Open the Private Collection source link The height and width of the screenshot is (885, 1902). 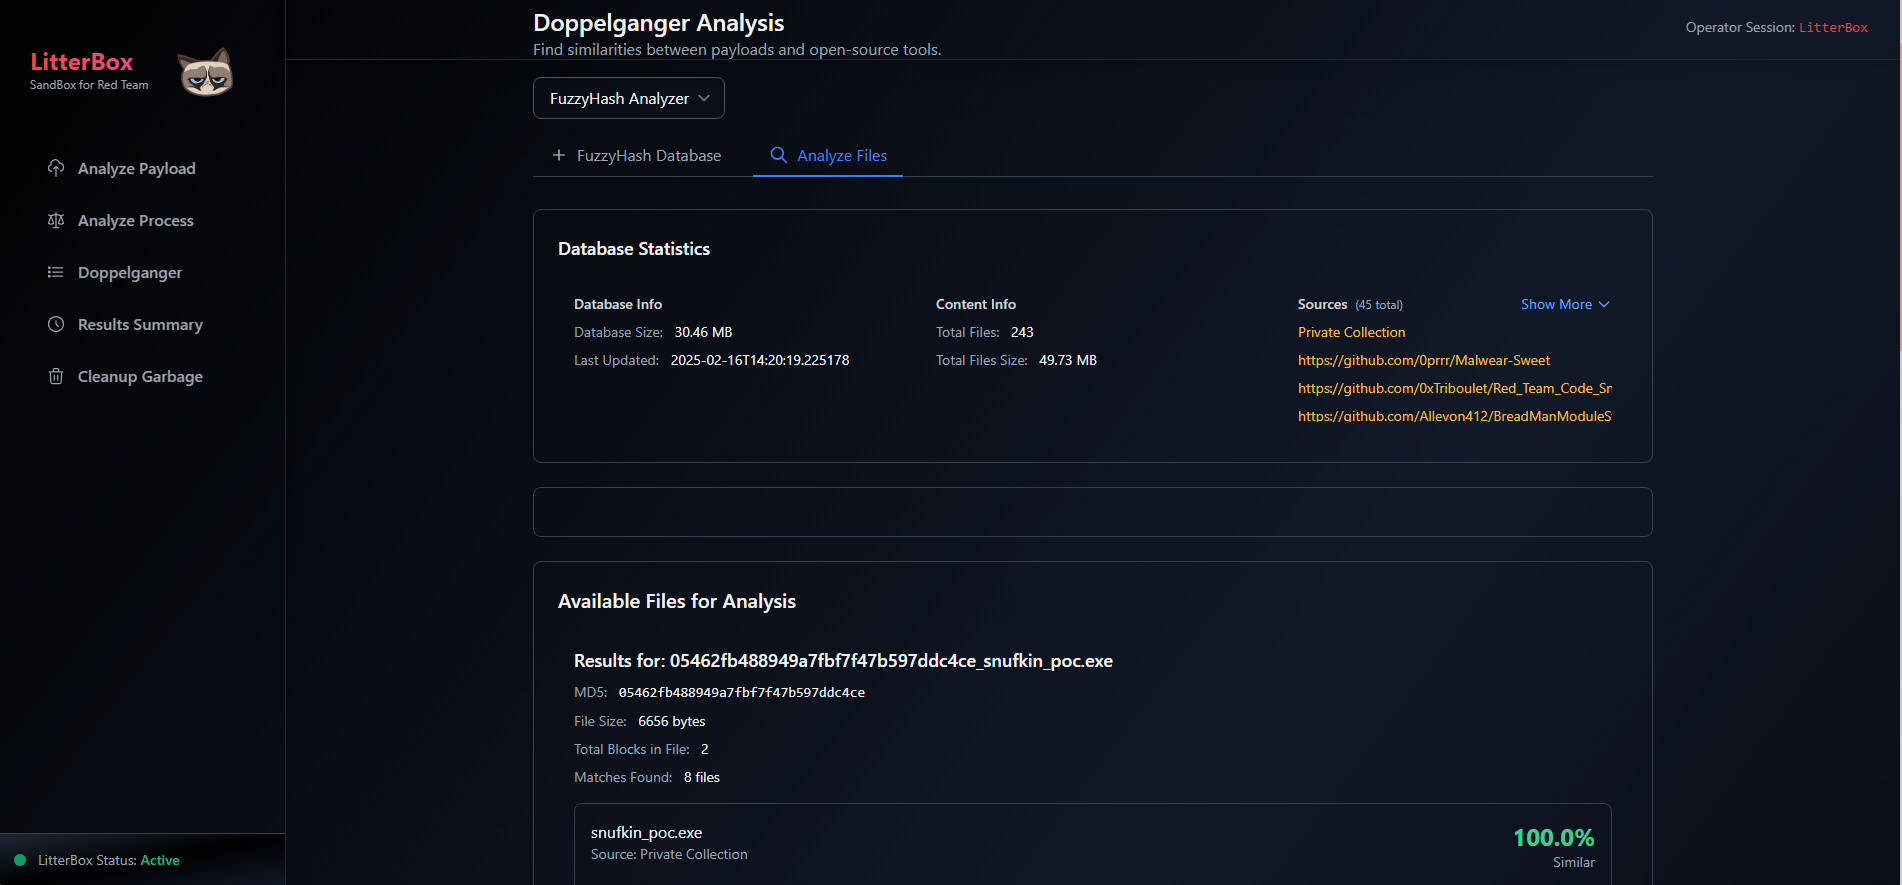tap(1351, 332)
